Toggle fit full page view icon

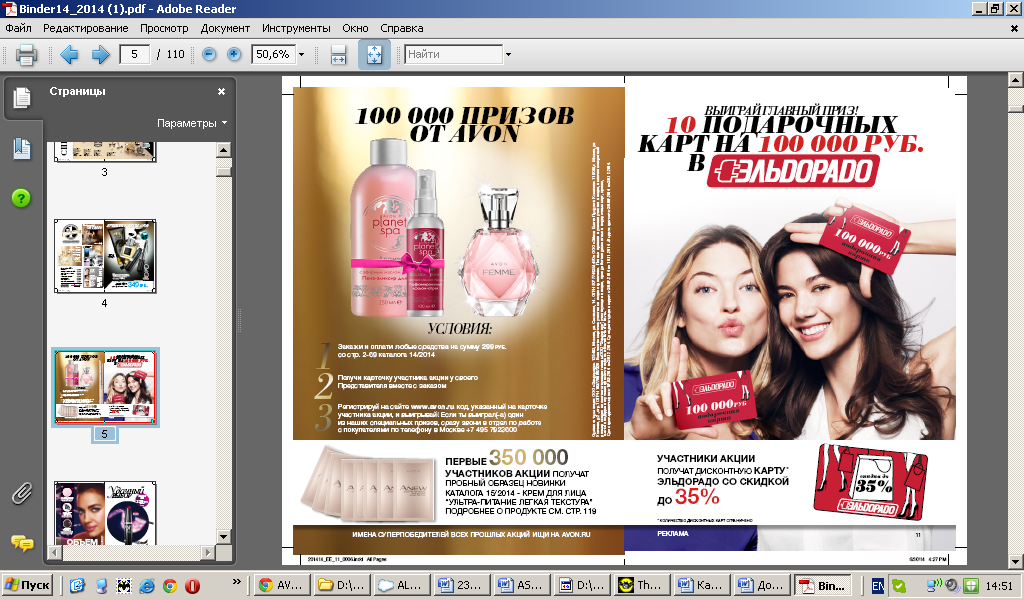point(374,54)
